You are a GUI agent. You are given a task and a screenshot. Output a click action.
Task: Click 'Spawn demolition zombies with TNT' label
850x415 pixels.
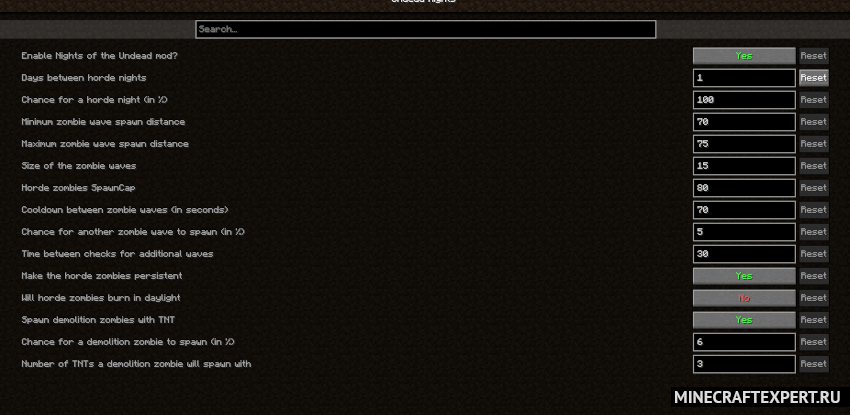(98, 320)
